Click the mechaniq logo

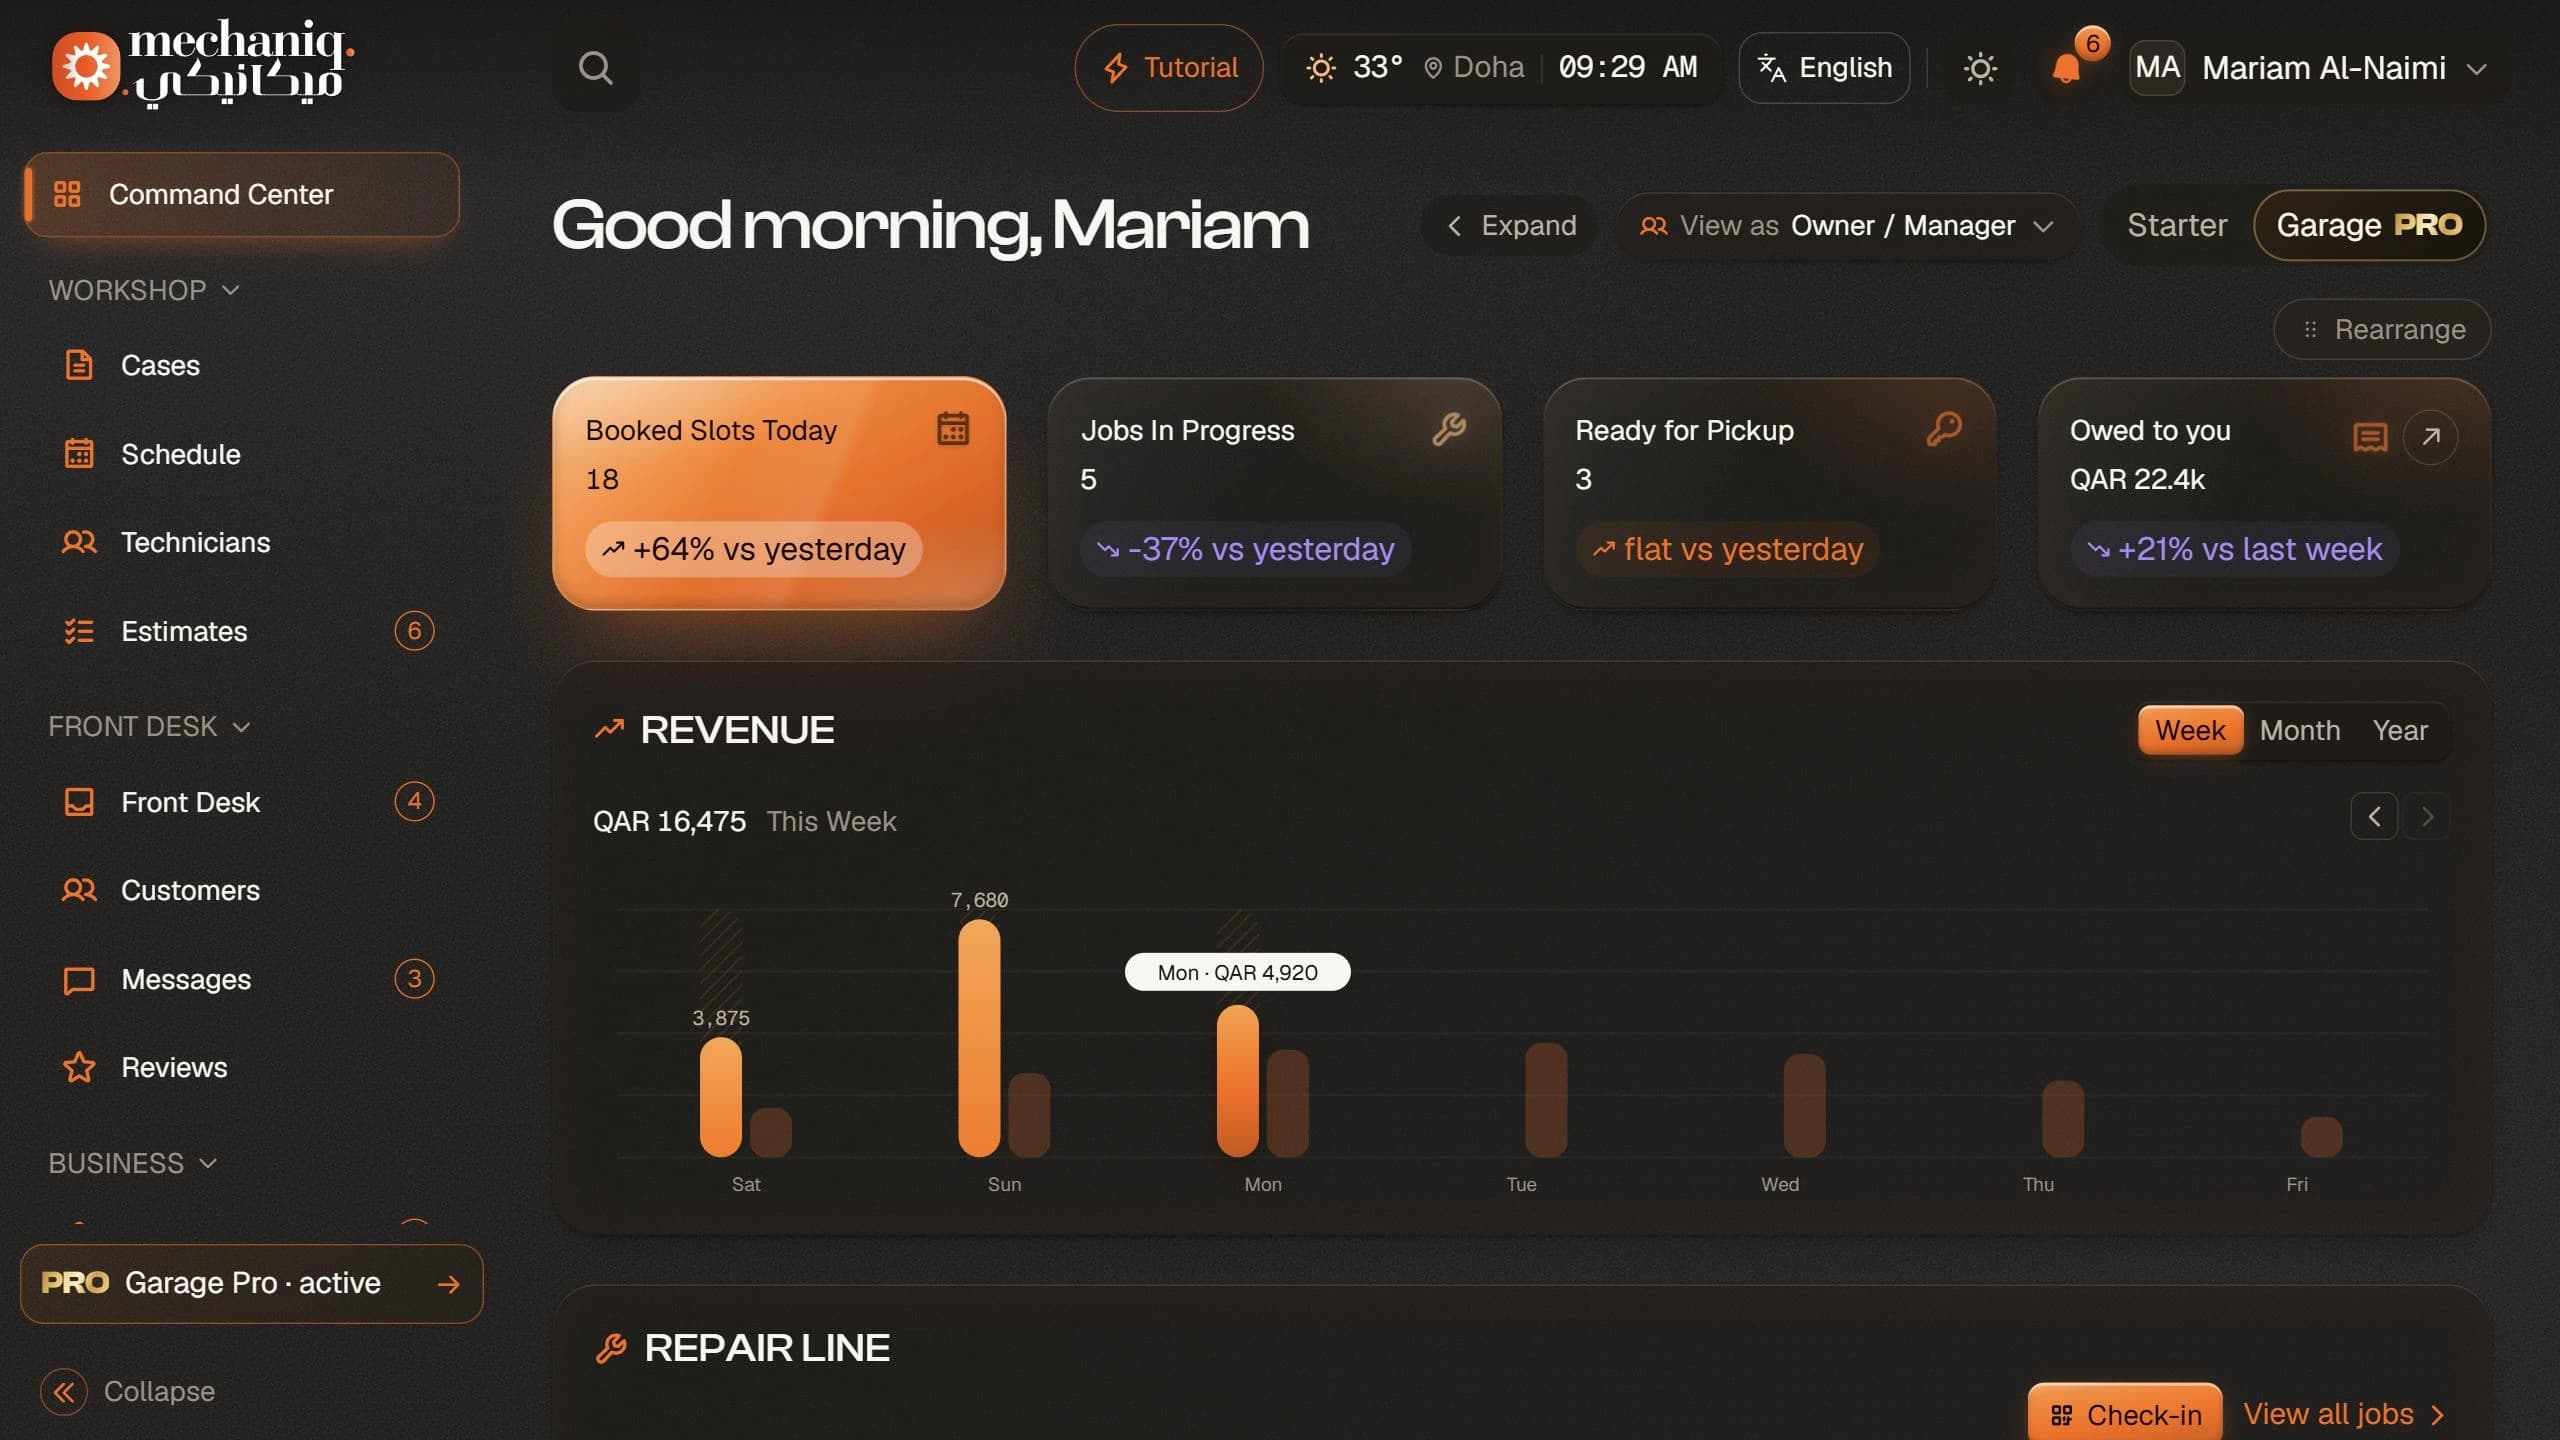[x=203, y=65]
